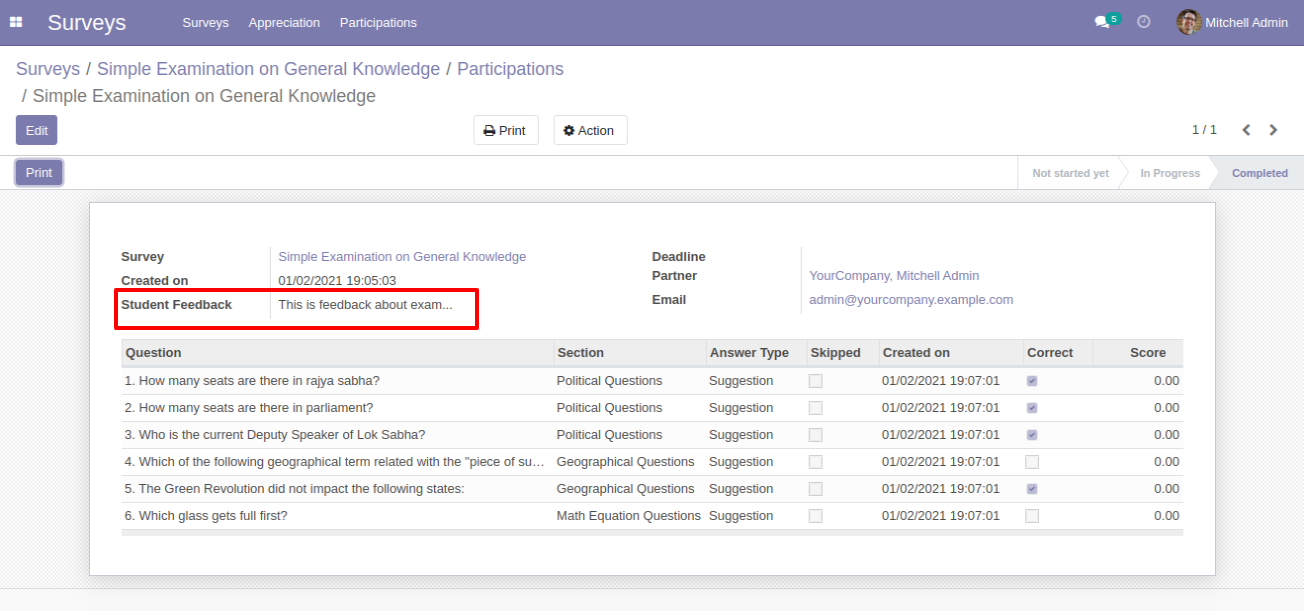This screenshot has height=611, width=1304.
Task: Toggle Skipped checkbox for parliament seats question
Action: point(816,408)
